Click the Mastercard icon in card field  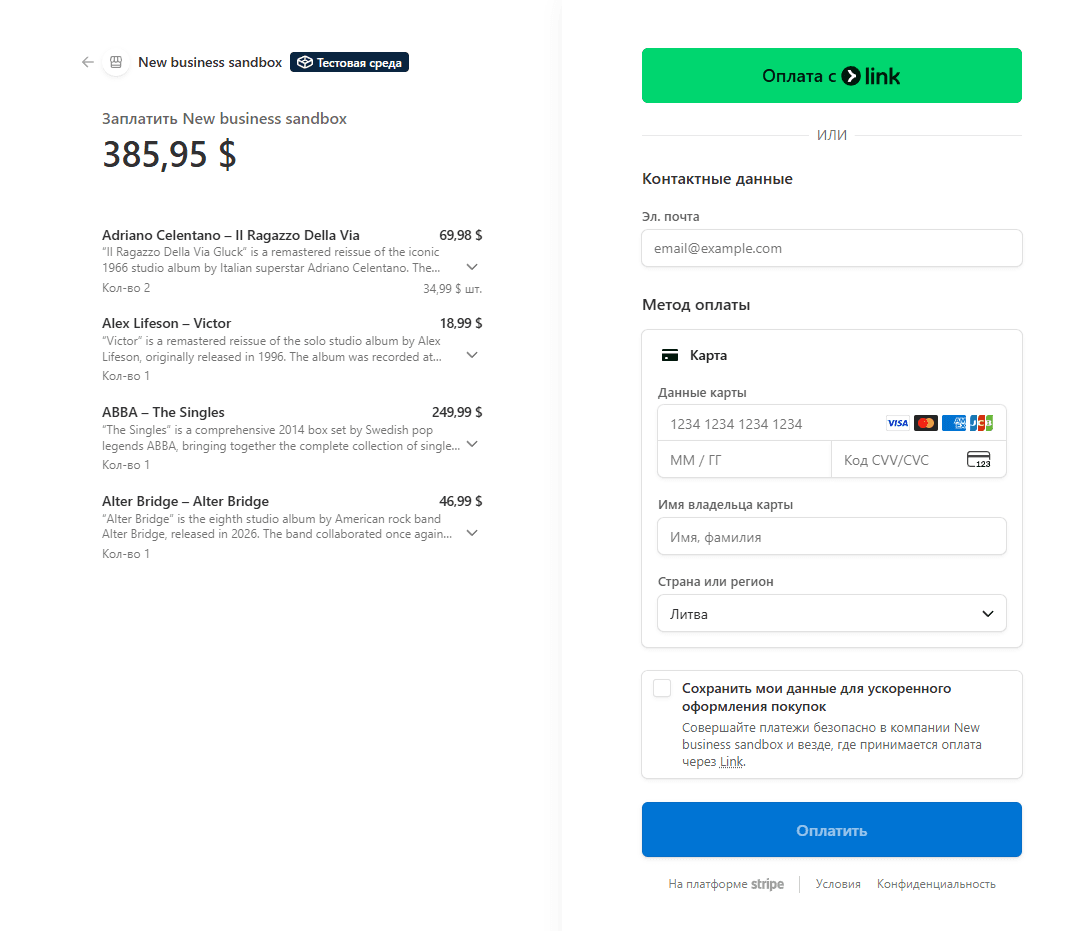[x=926, y=423]
